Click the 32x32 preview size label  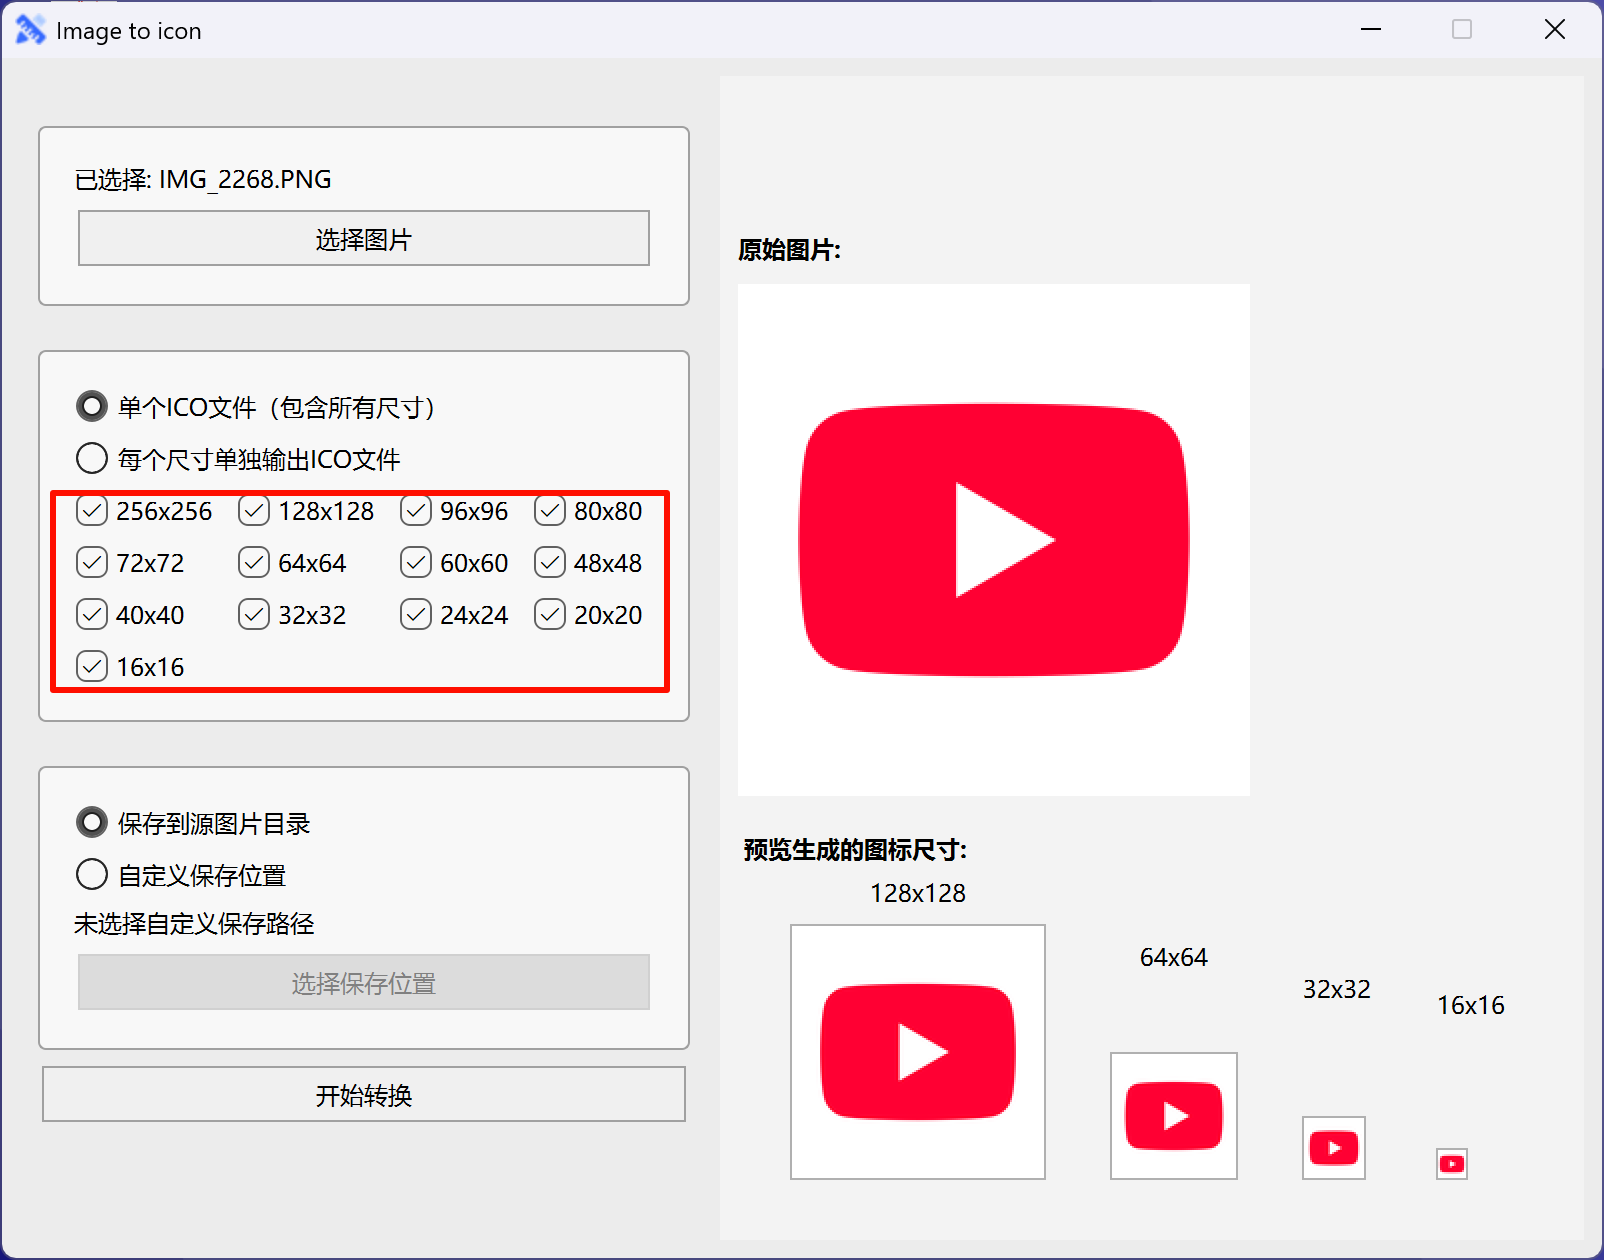click(x=1336, y=989)
